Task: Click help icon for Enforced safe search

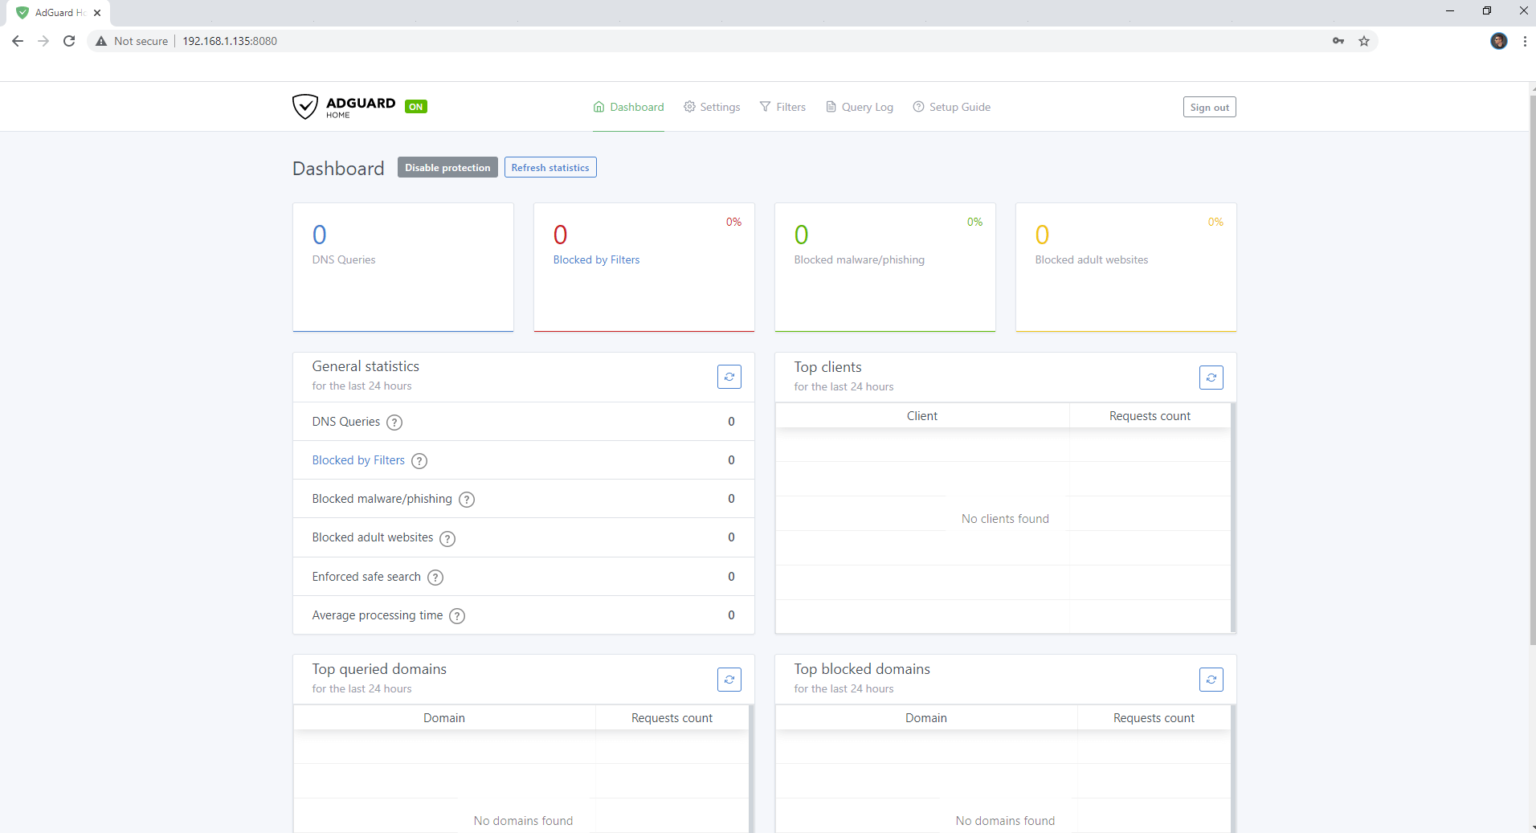Action: pos(435,577)
